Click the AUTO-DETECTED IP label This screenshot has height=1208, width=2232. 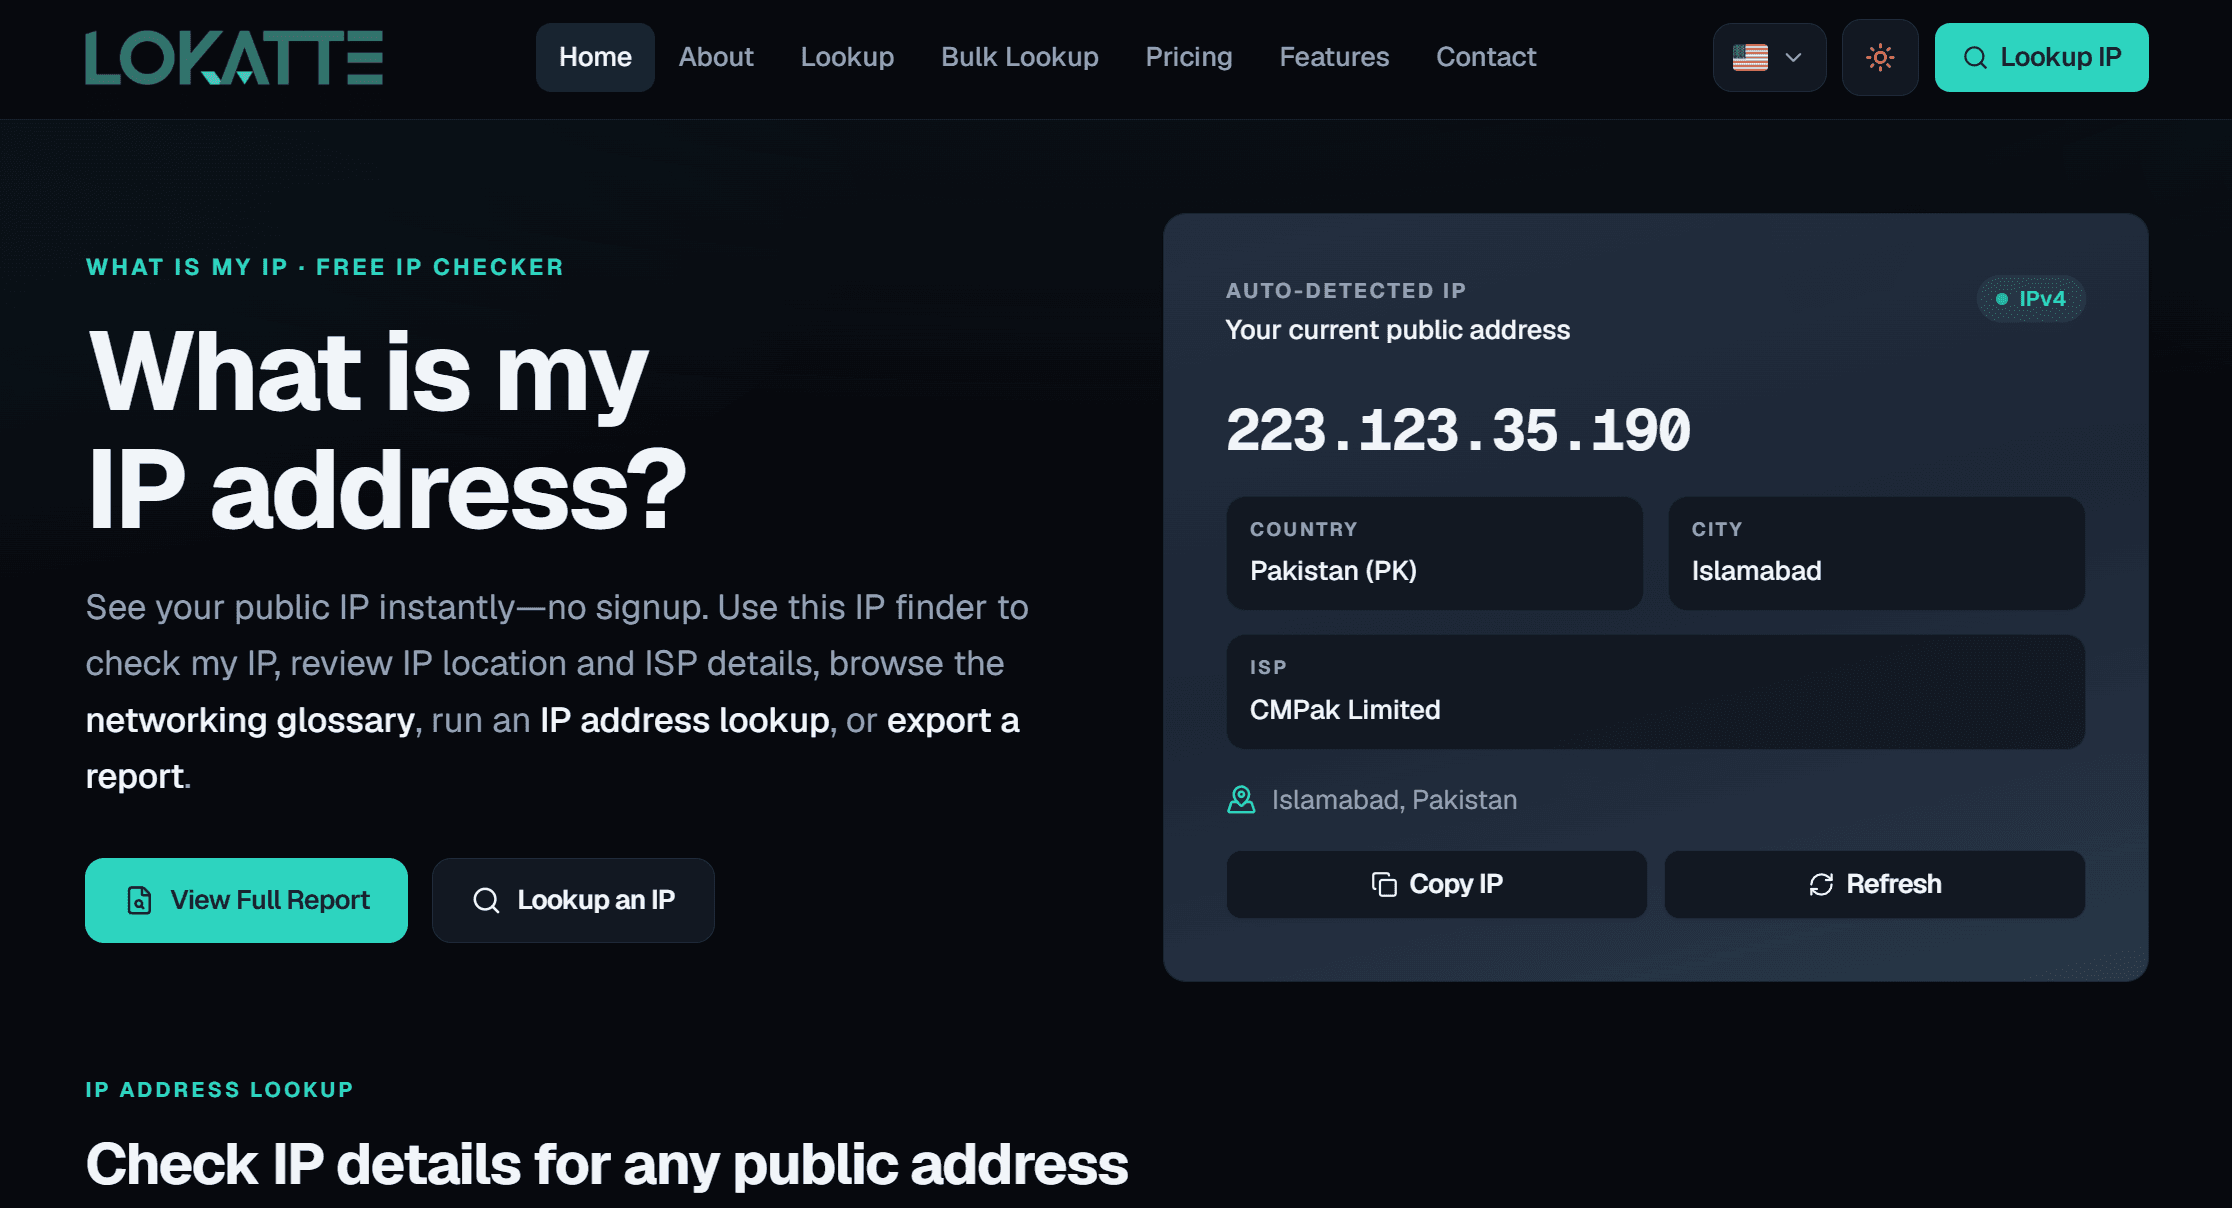click(1346, 291)
